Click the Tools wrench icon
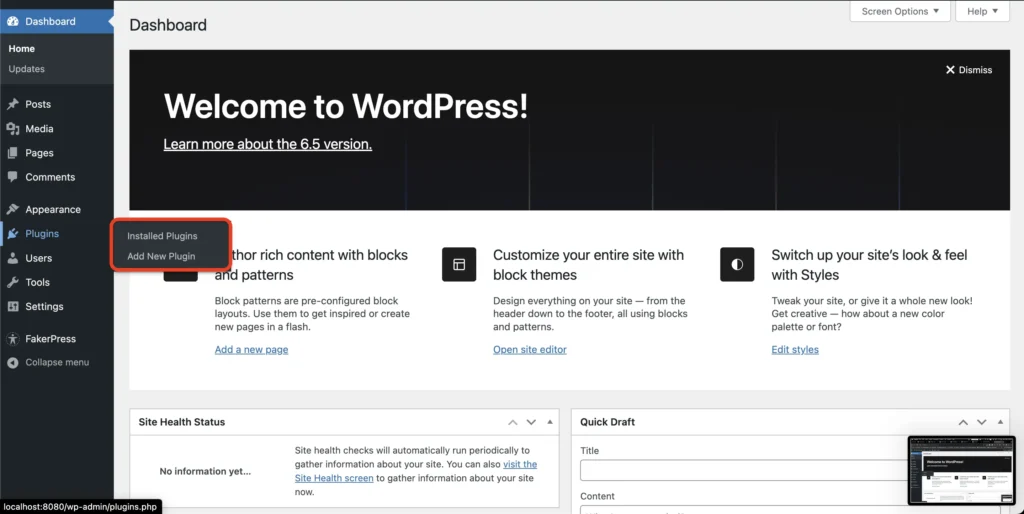Viewport: 1024px width, 514px height. point(13,283)
